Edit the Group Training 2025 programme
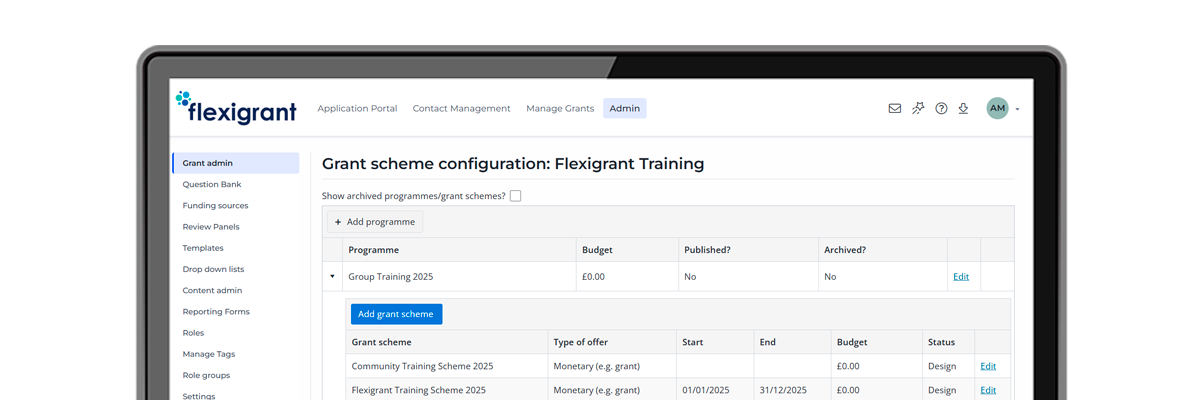 click(961, 277)
